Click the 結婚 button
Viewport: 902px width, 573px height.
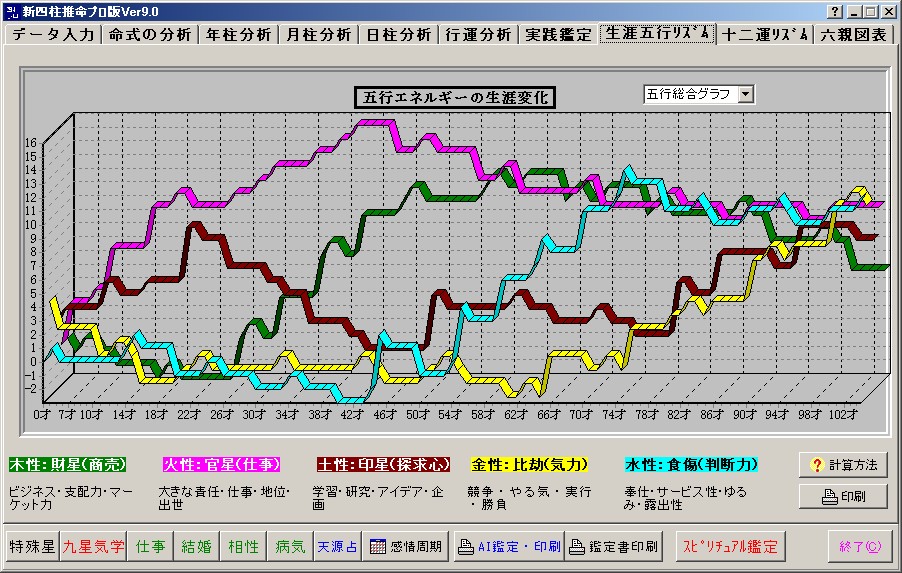[196, 546]
